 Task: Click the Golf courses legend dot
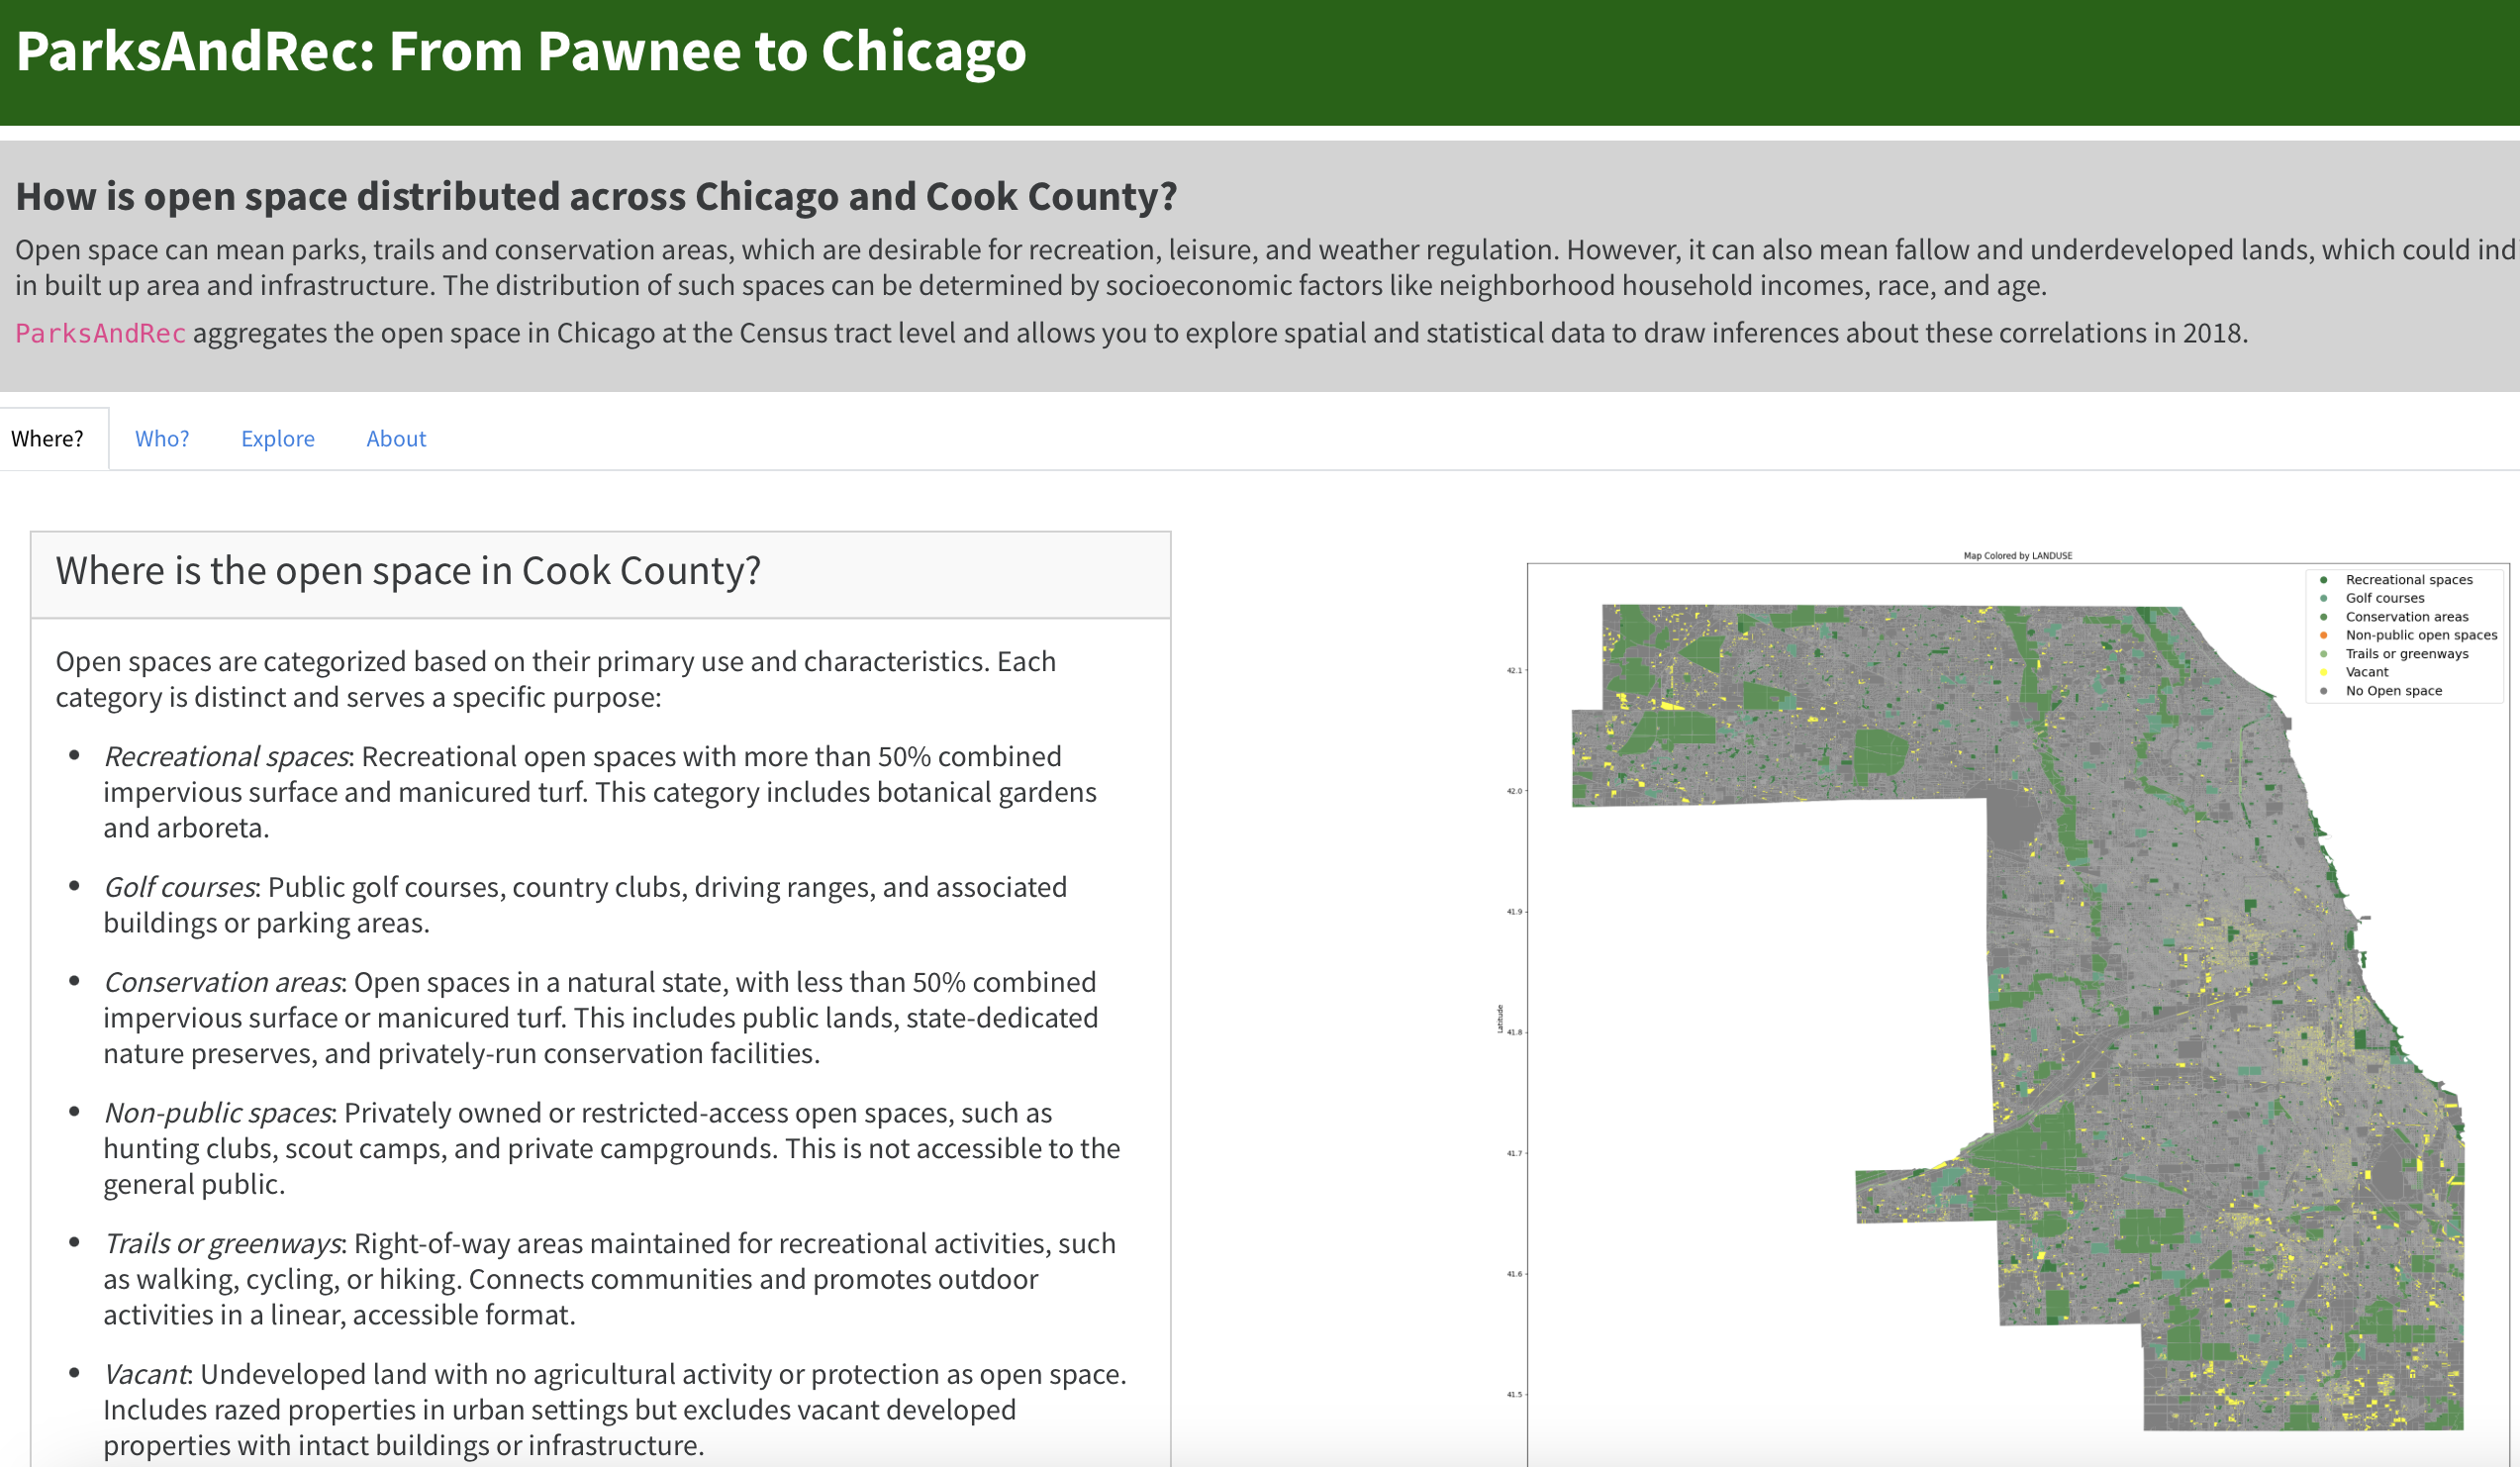[x=2322, y=598]
